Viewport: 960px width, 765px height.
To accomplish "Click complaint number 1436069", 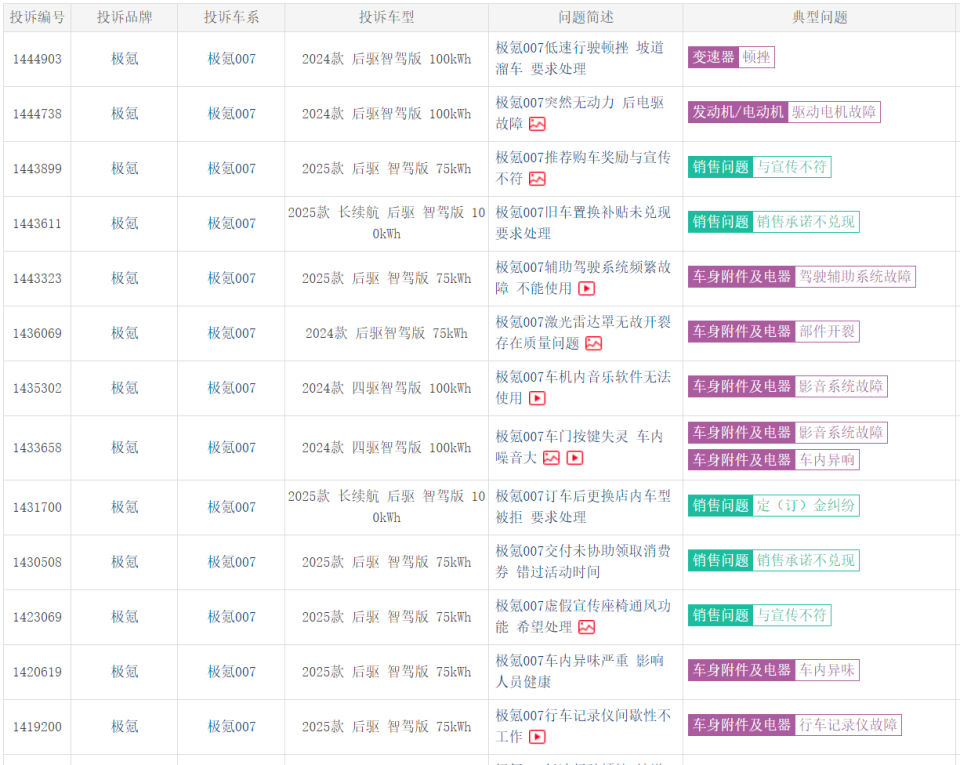I will pyautogui.click(x=37, y=334).
